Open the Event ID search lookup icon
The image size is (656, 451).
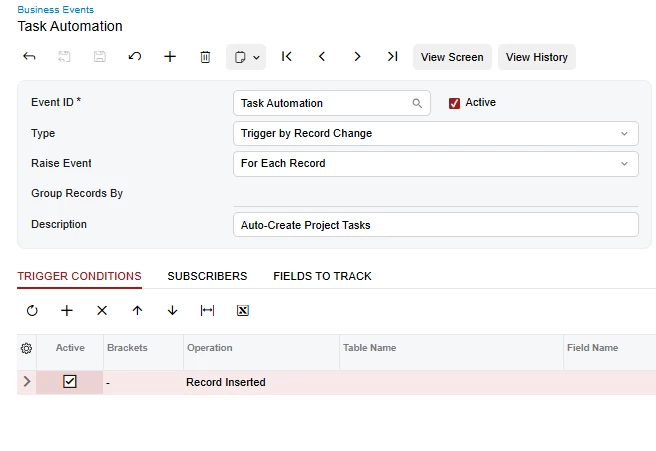tap(417, 103)
